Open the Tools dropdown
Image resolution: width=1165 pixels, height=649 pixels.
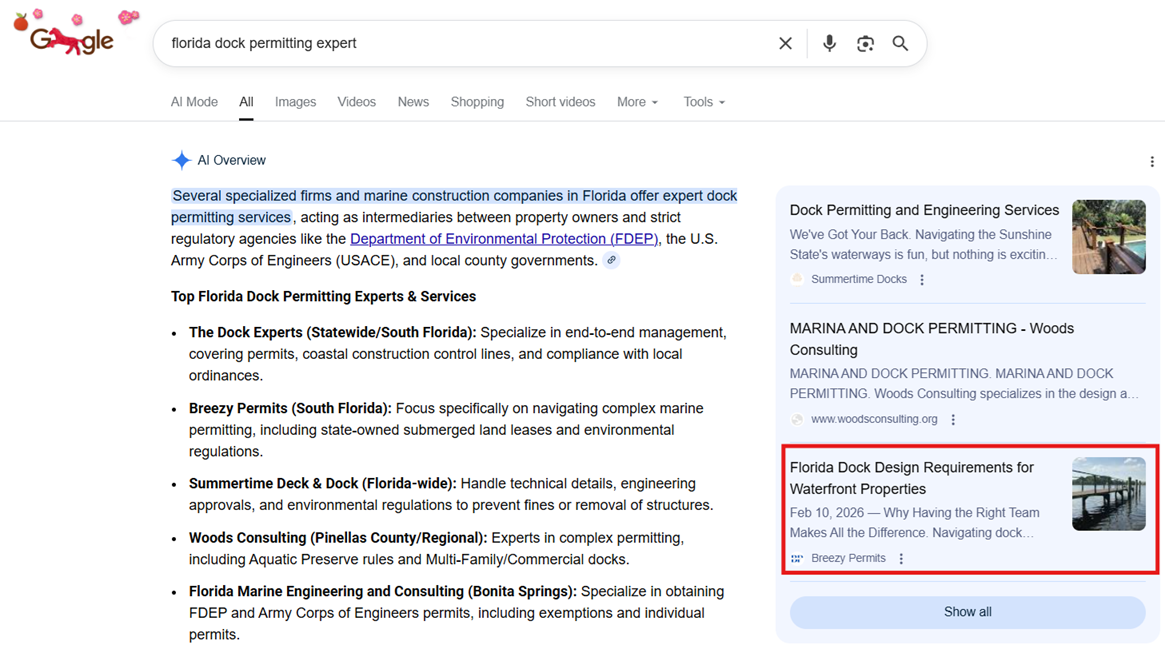(x=704, y=102)
